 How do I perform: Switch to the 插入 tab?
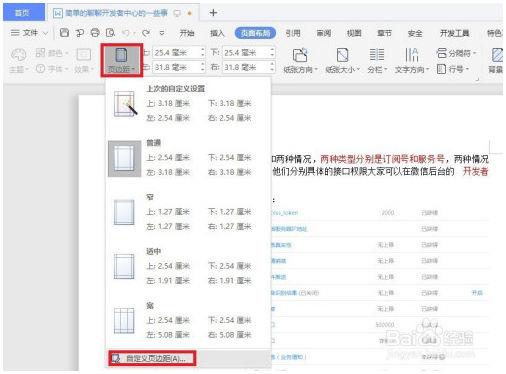click(x=217, y=33)
